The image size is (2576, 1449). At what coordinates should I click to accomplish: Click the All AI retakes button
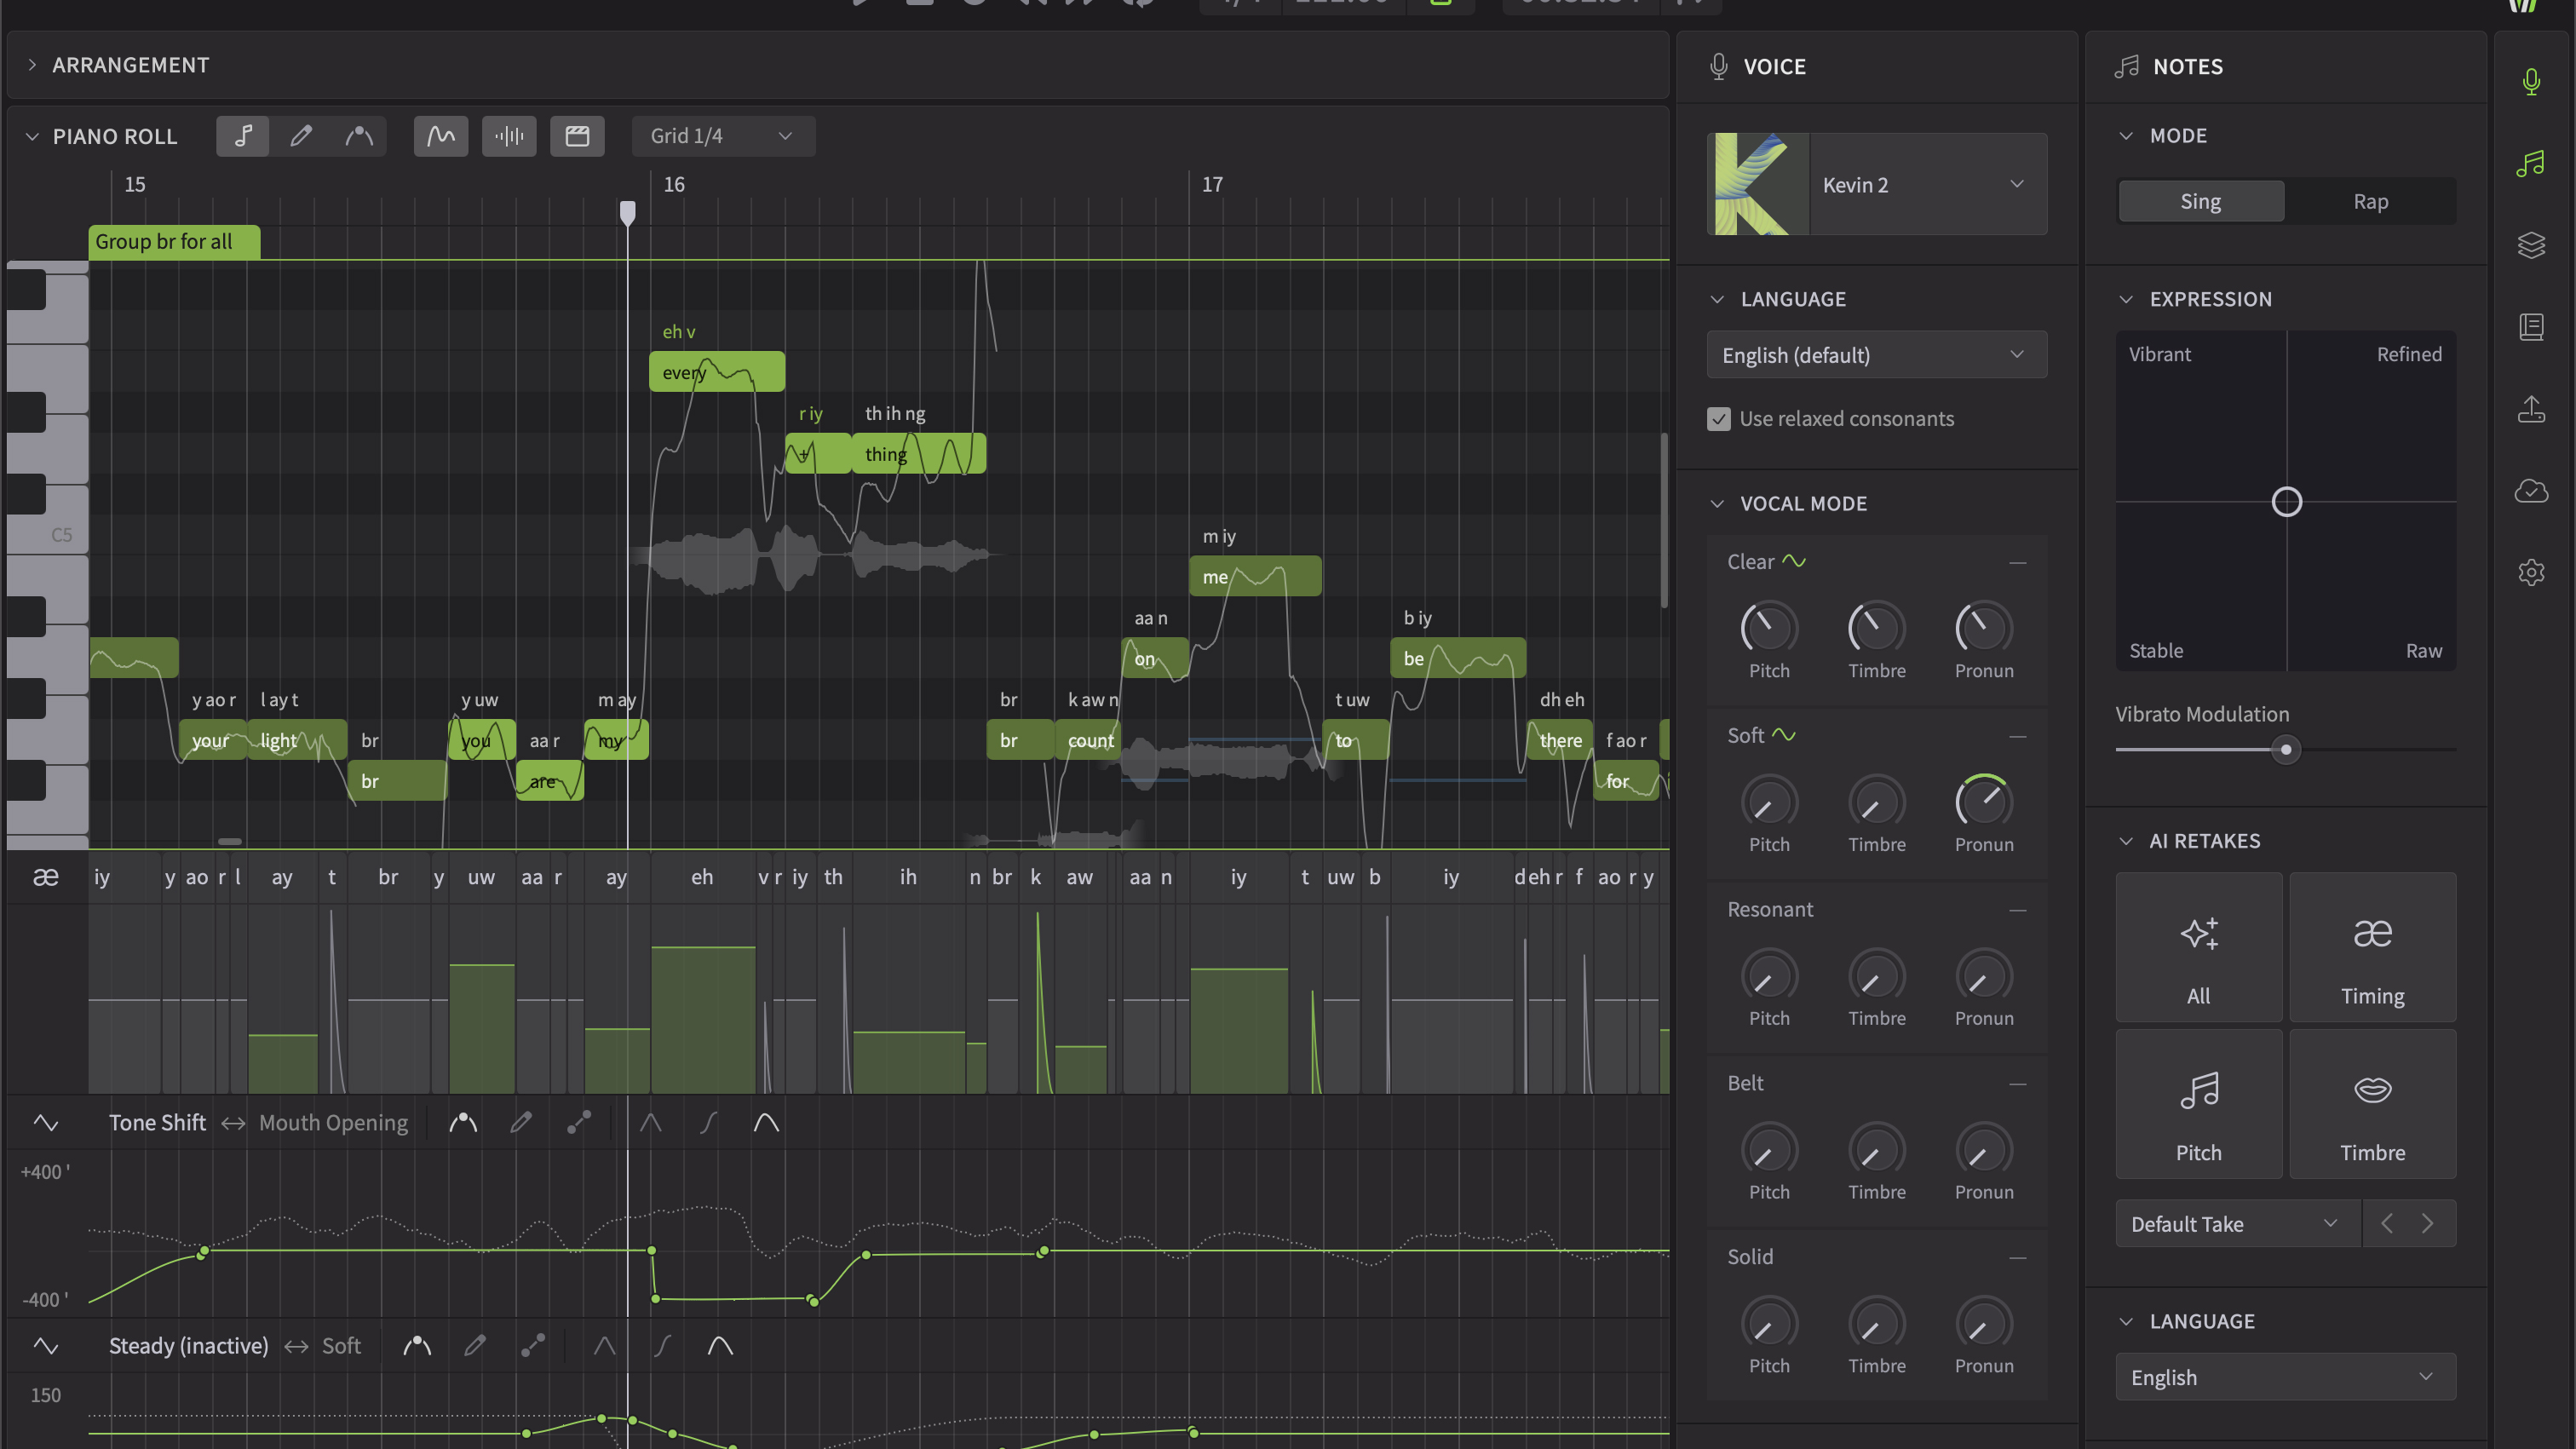click(2198, 947)
